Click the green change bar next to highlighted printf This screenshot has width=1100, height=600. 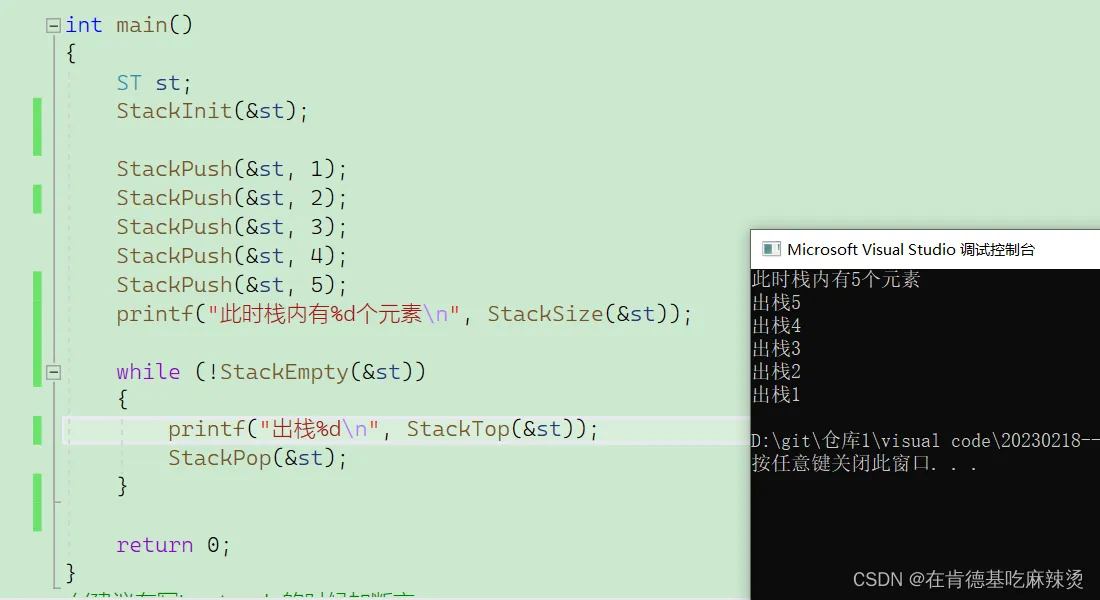coord(37,428)
